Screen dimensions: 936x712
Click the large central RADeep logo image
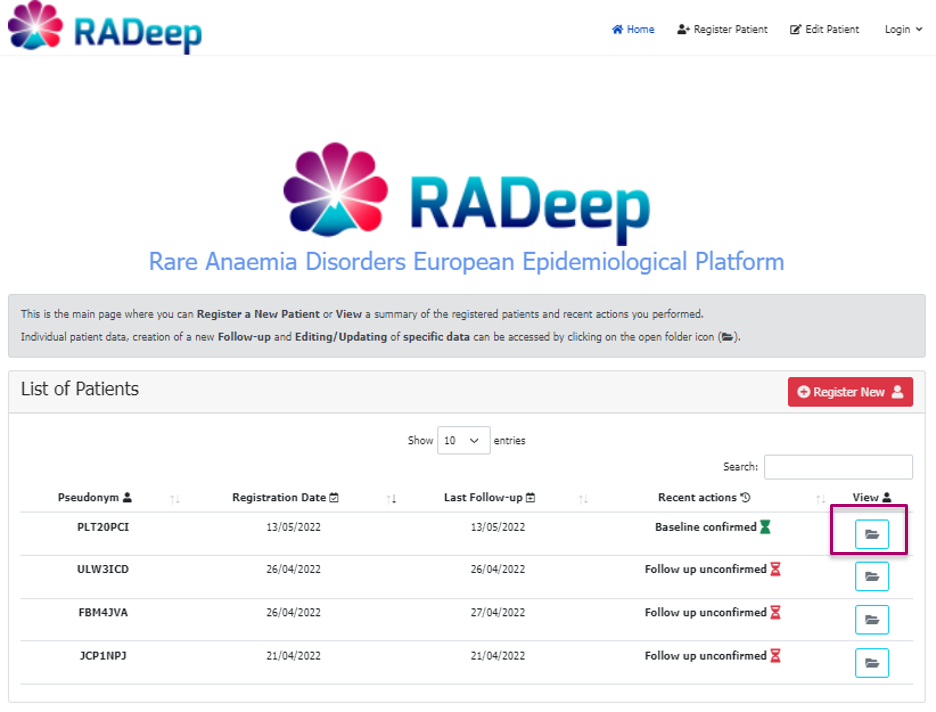click(x=467, y=192)
